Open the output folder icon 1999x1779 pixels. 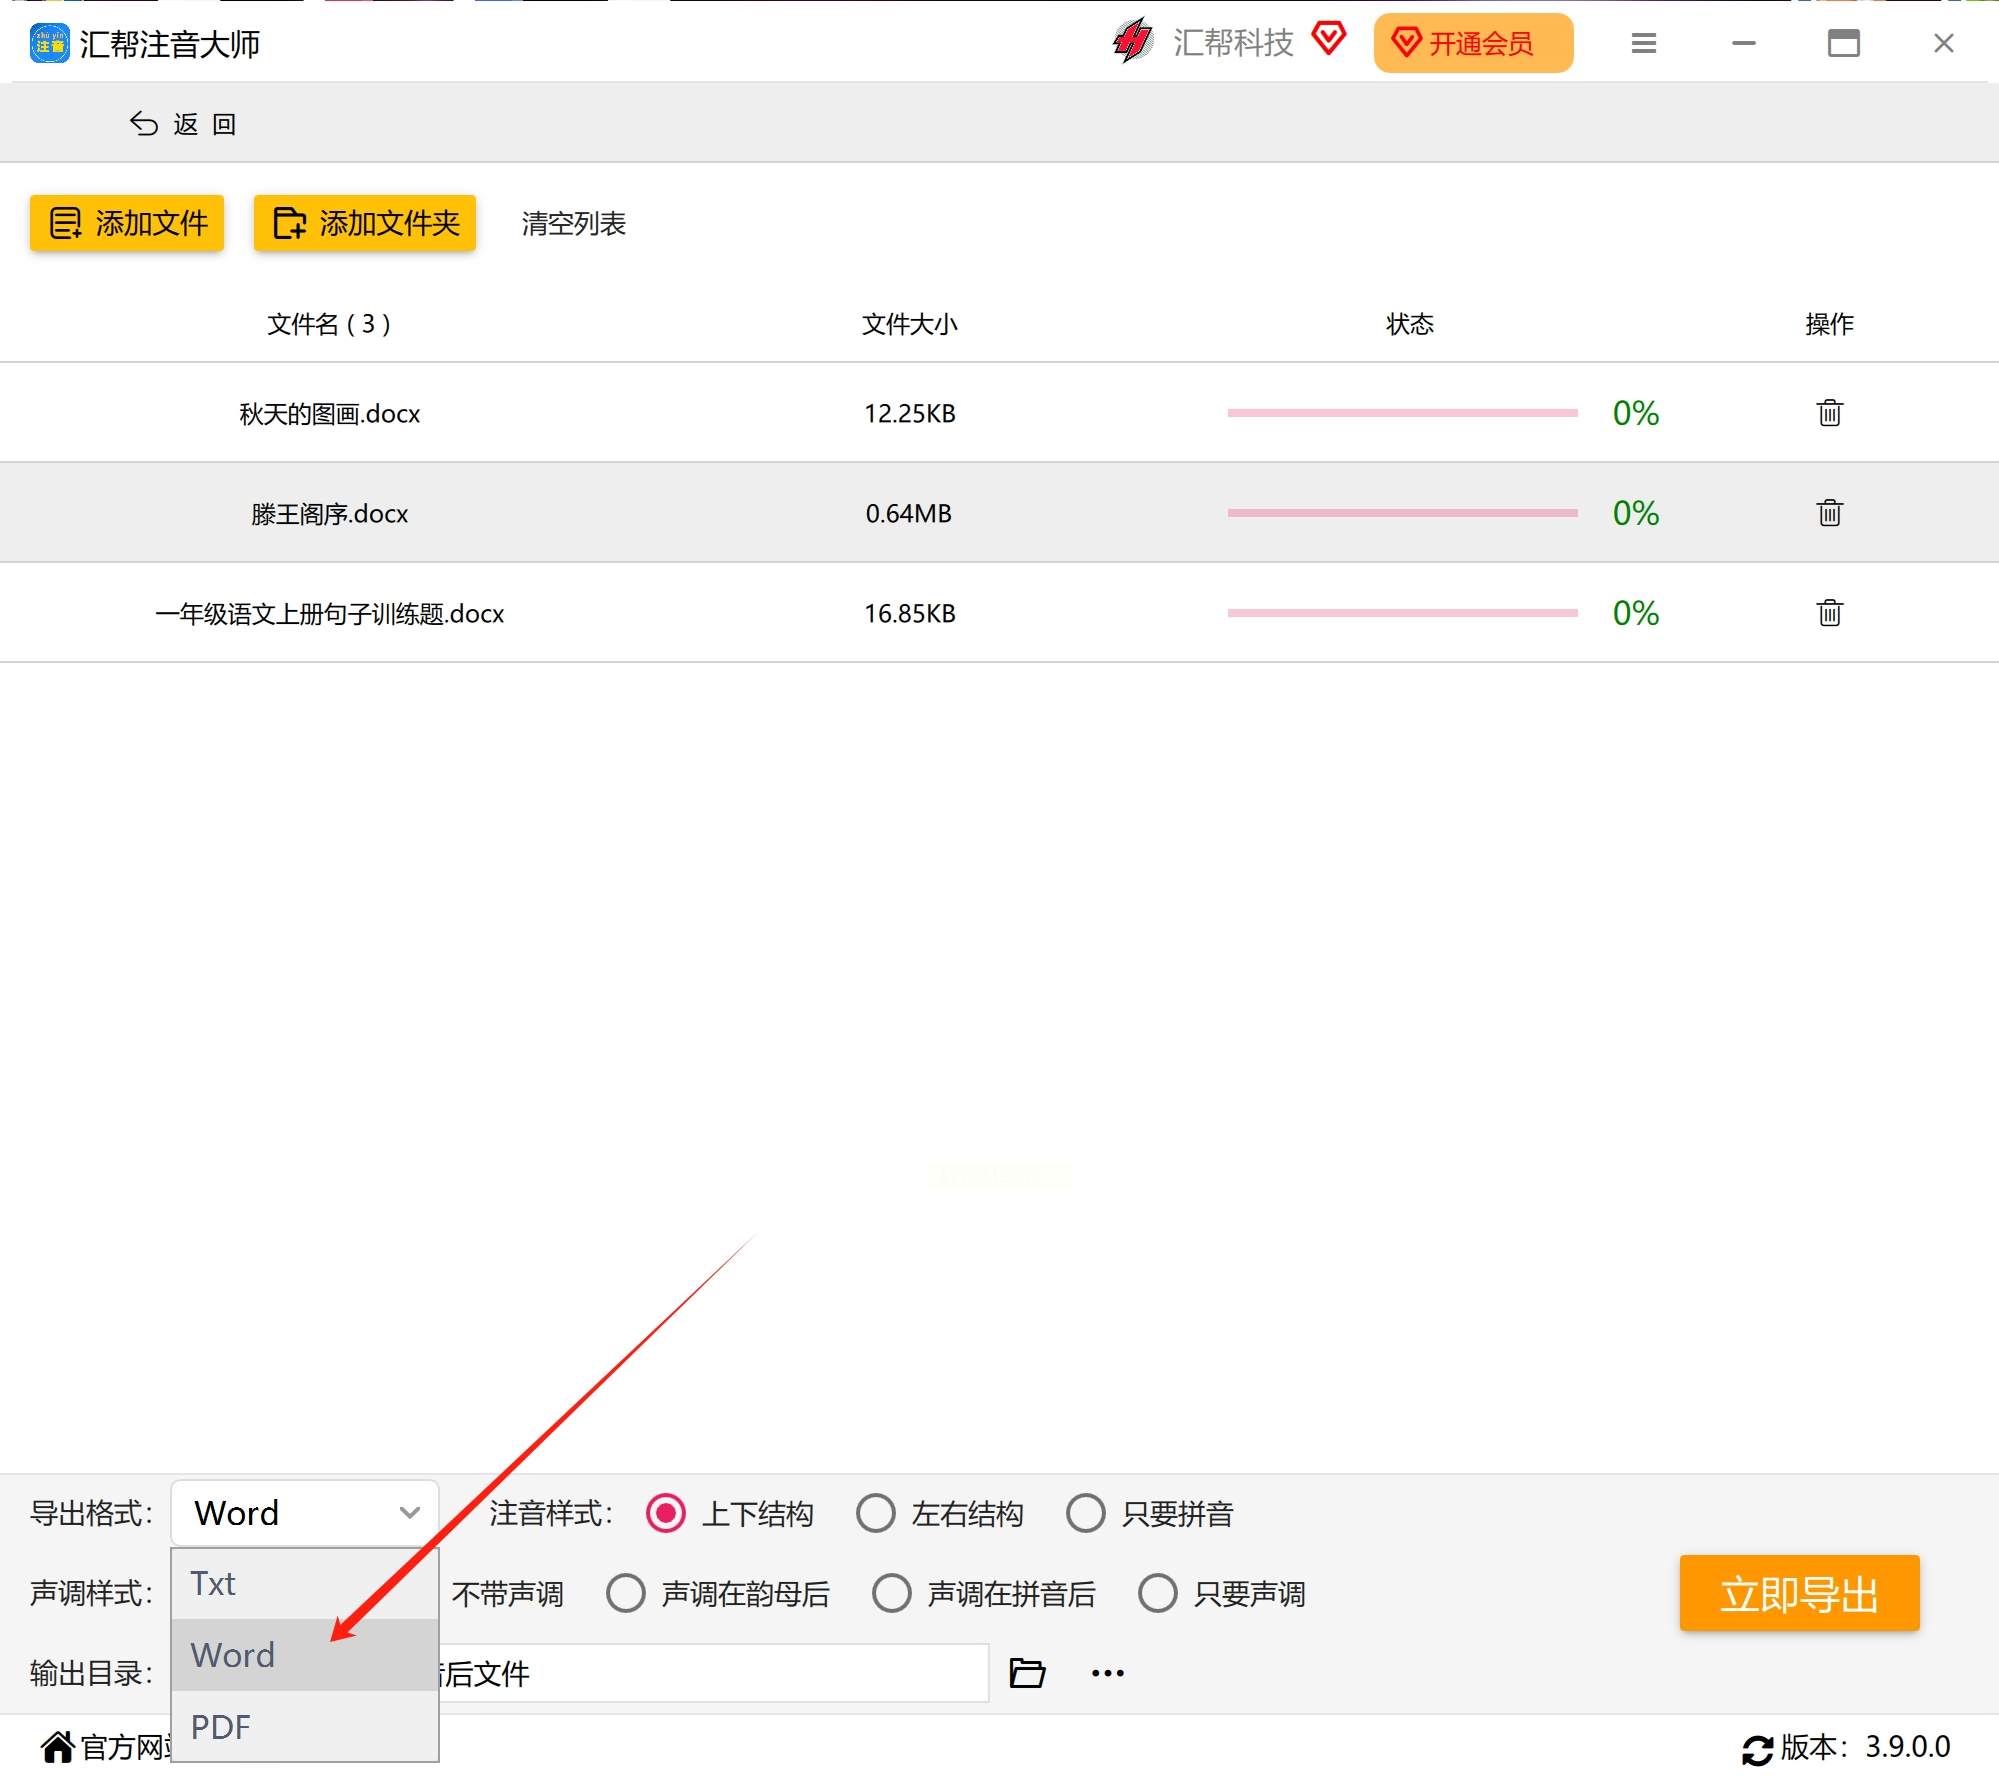click(1027, 1673)
